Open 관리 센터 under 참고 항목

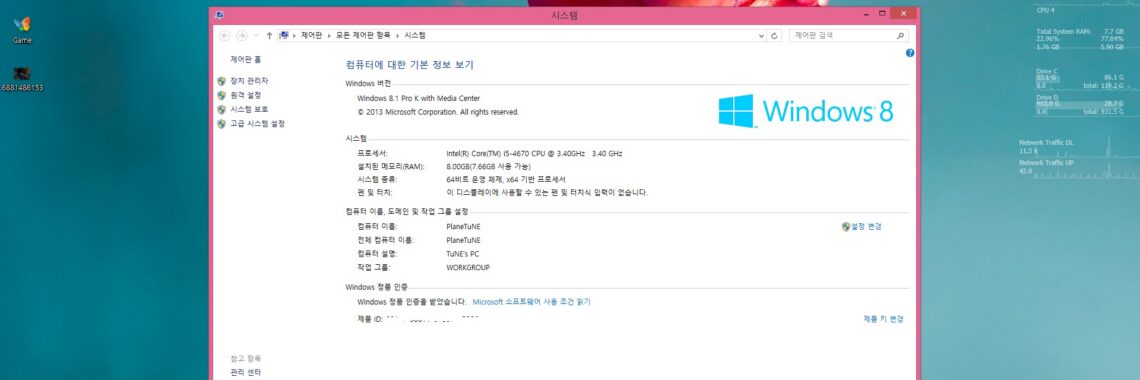[x=246, y=372]
